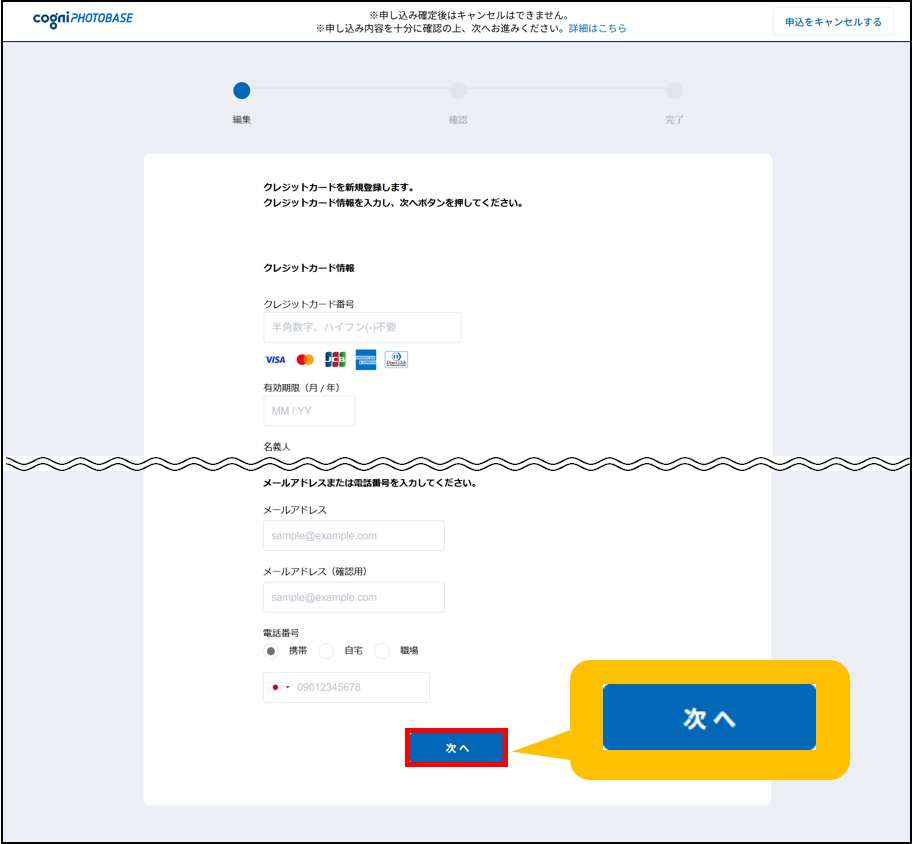Click the Diners Club card icon
912x844 pixels.
click(396, 360)
